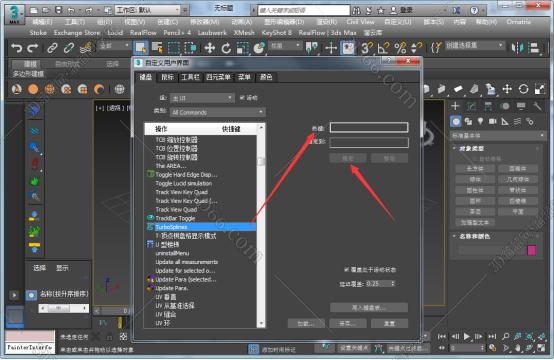Switch to the Quads tab (fourth tab)
554x360 pixels.
(218, 77)
